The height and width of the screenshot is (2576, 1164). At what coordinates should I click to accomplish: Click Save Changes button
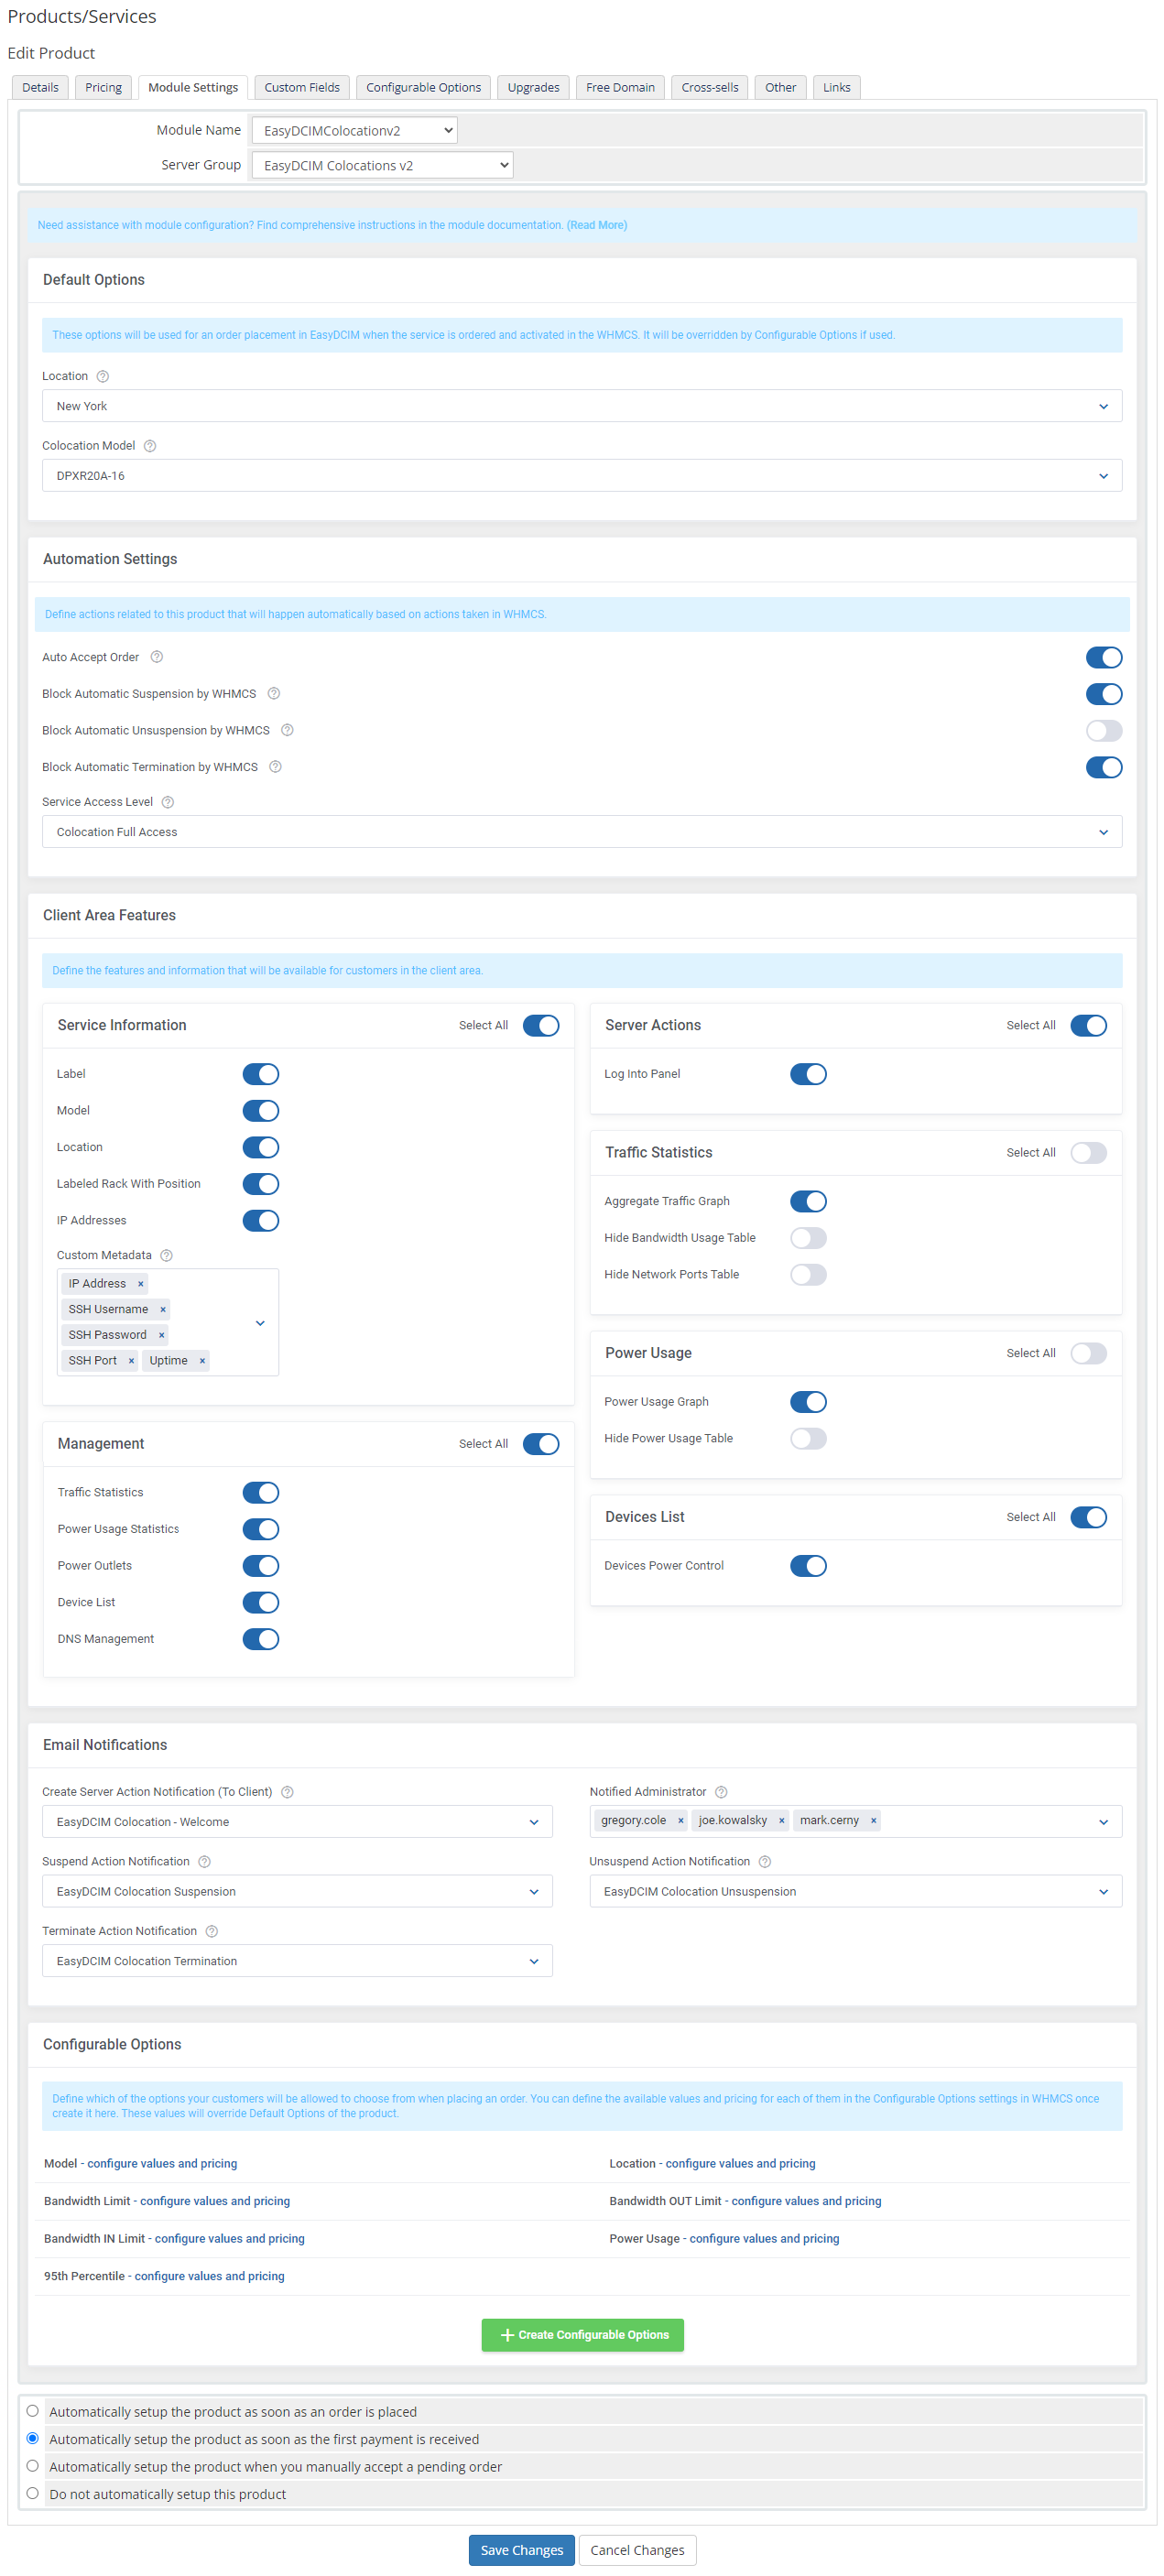tap(522, 2550)
